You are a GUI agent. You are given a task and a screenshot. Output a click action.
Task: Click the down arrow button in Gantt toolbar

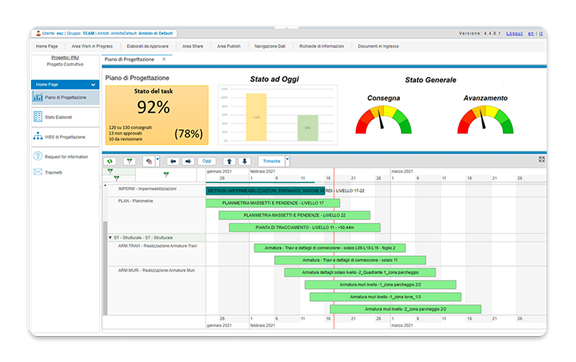pos(245,161)
